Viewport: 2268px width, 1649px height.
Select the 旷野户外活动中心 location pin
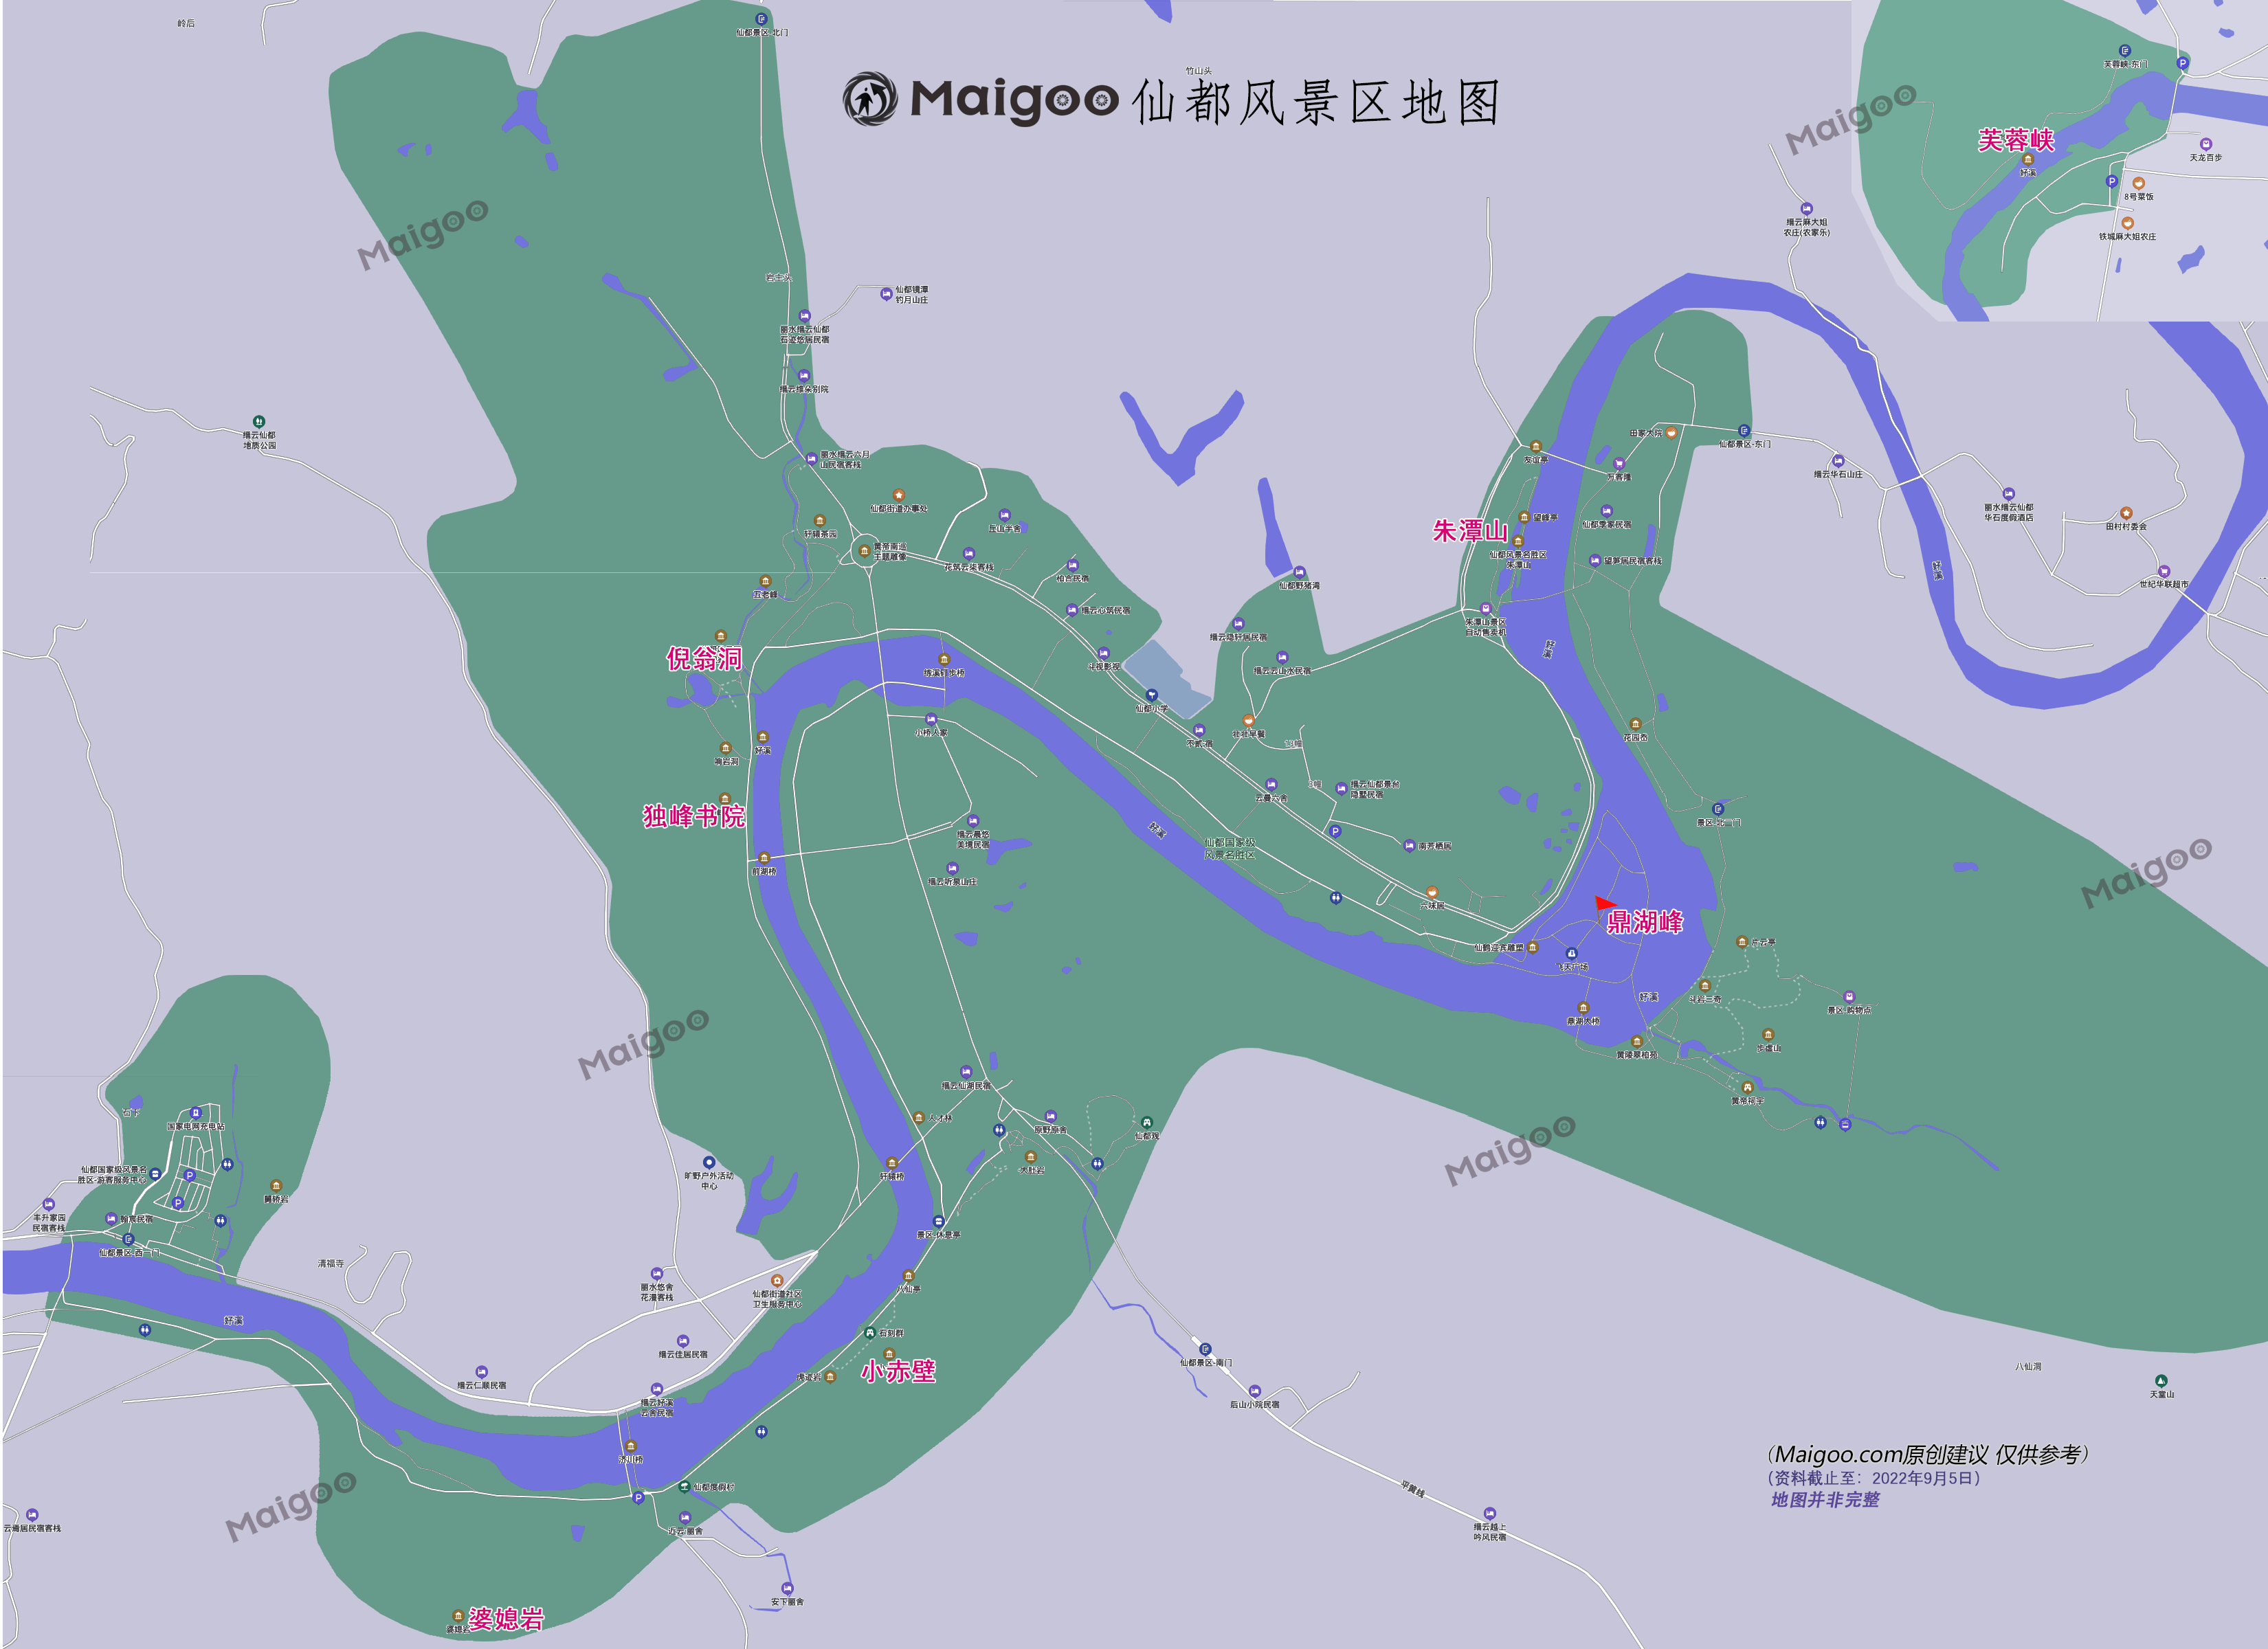tap(709, 1162)
